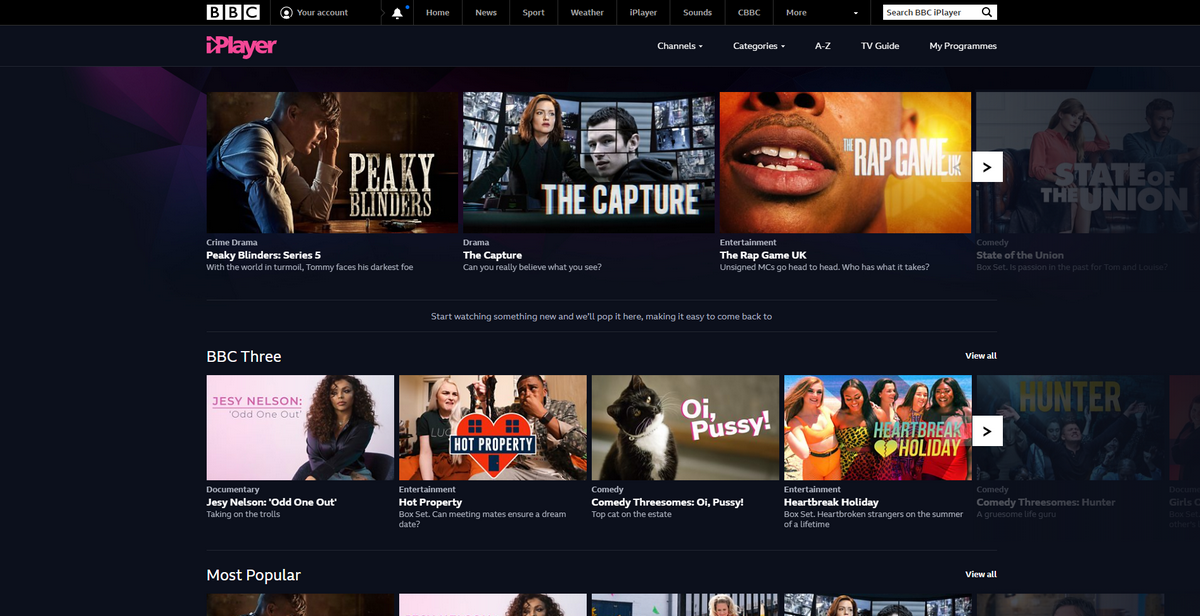Image resolution: width=1200 pixels, height=616 pixels.
Task: Open the Oi, Pussy! thumbnail
Action: pos(685,428)
